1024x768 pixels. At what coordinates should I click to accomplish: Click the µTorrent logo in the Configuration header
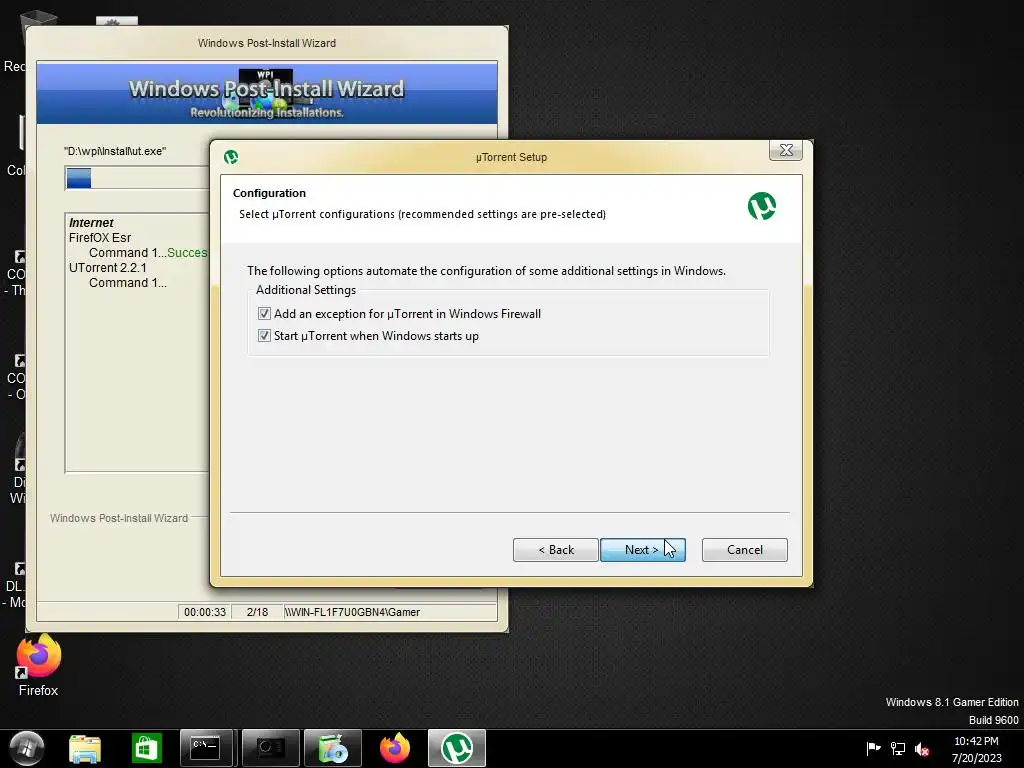pyautogui.click(x=761, y=206)
